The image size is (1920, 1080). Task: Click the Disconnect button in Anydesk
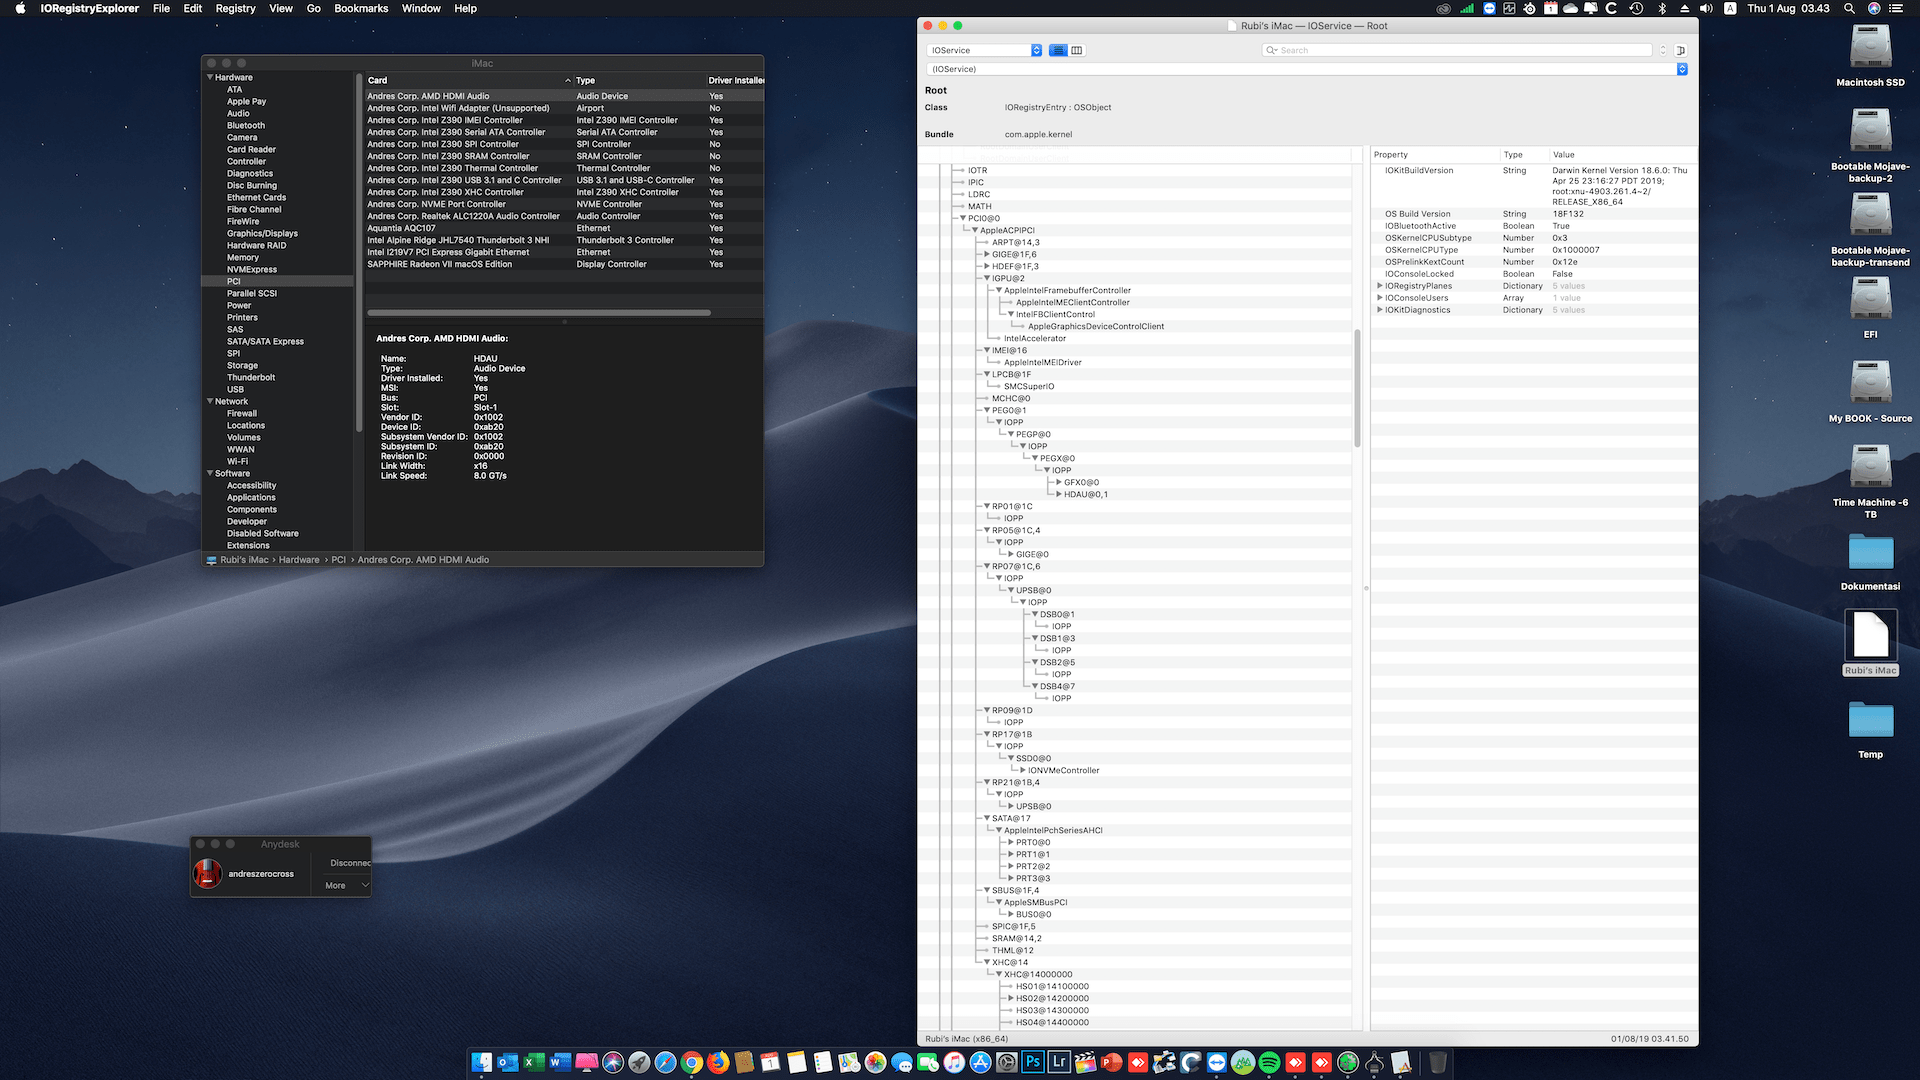pyautogui.click(x=350, y=863)
